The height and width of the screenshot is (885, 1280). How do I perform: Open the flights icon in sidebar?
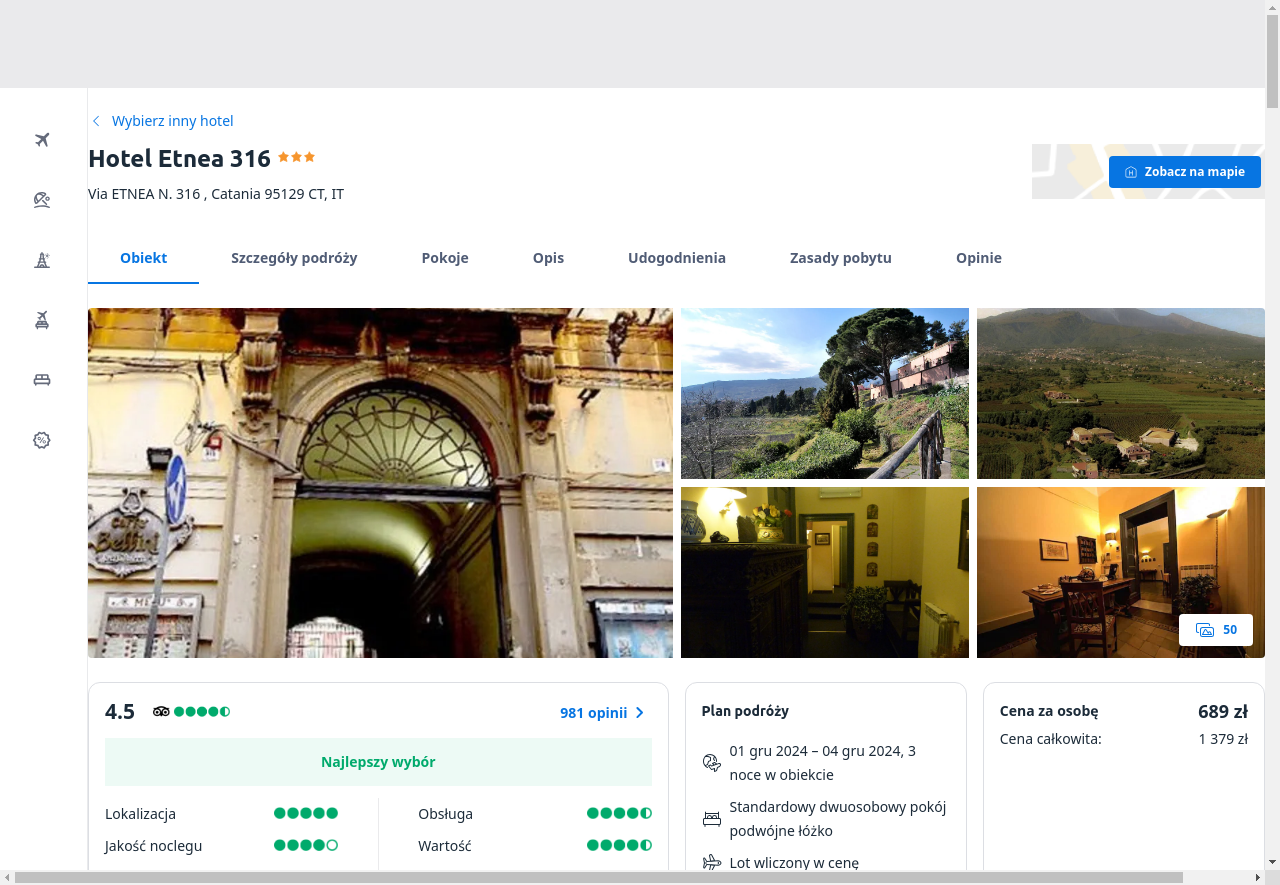42,140
